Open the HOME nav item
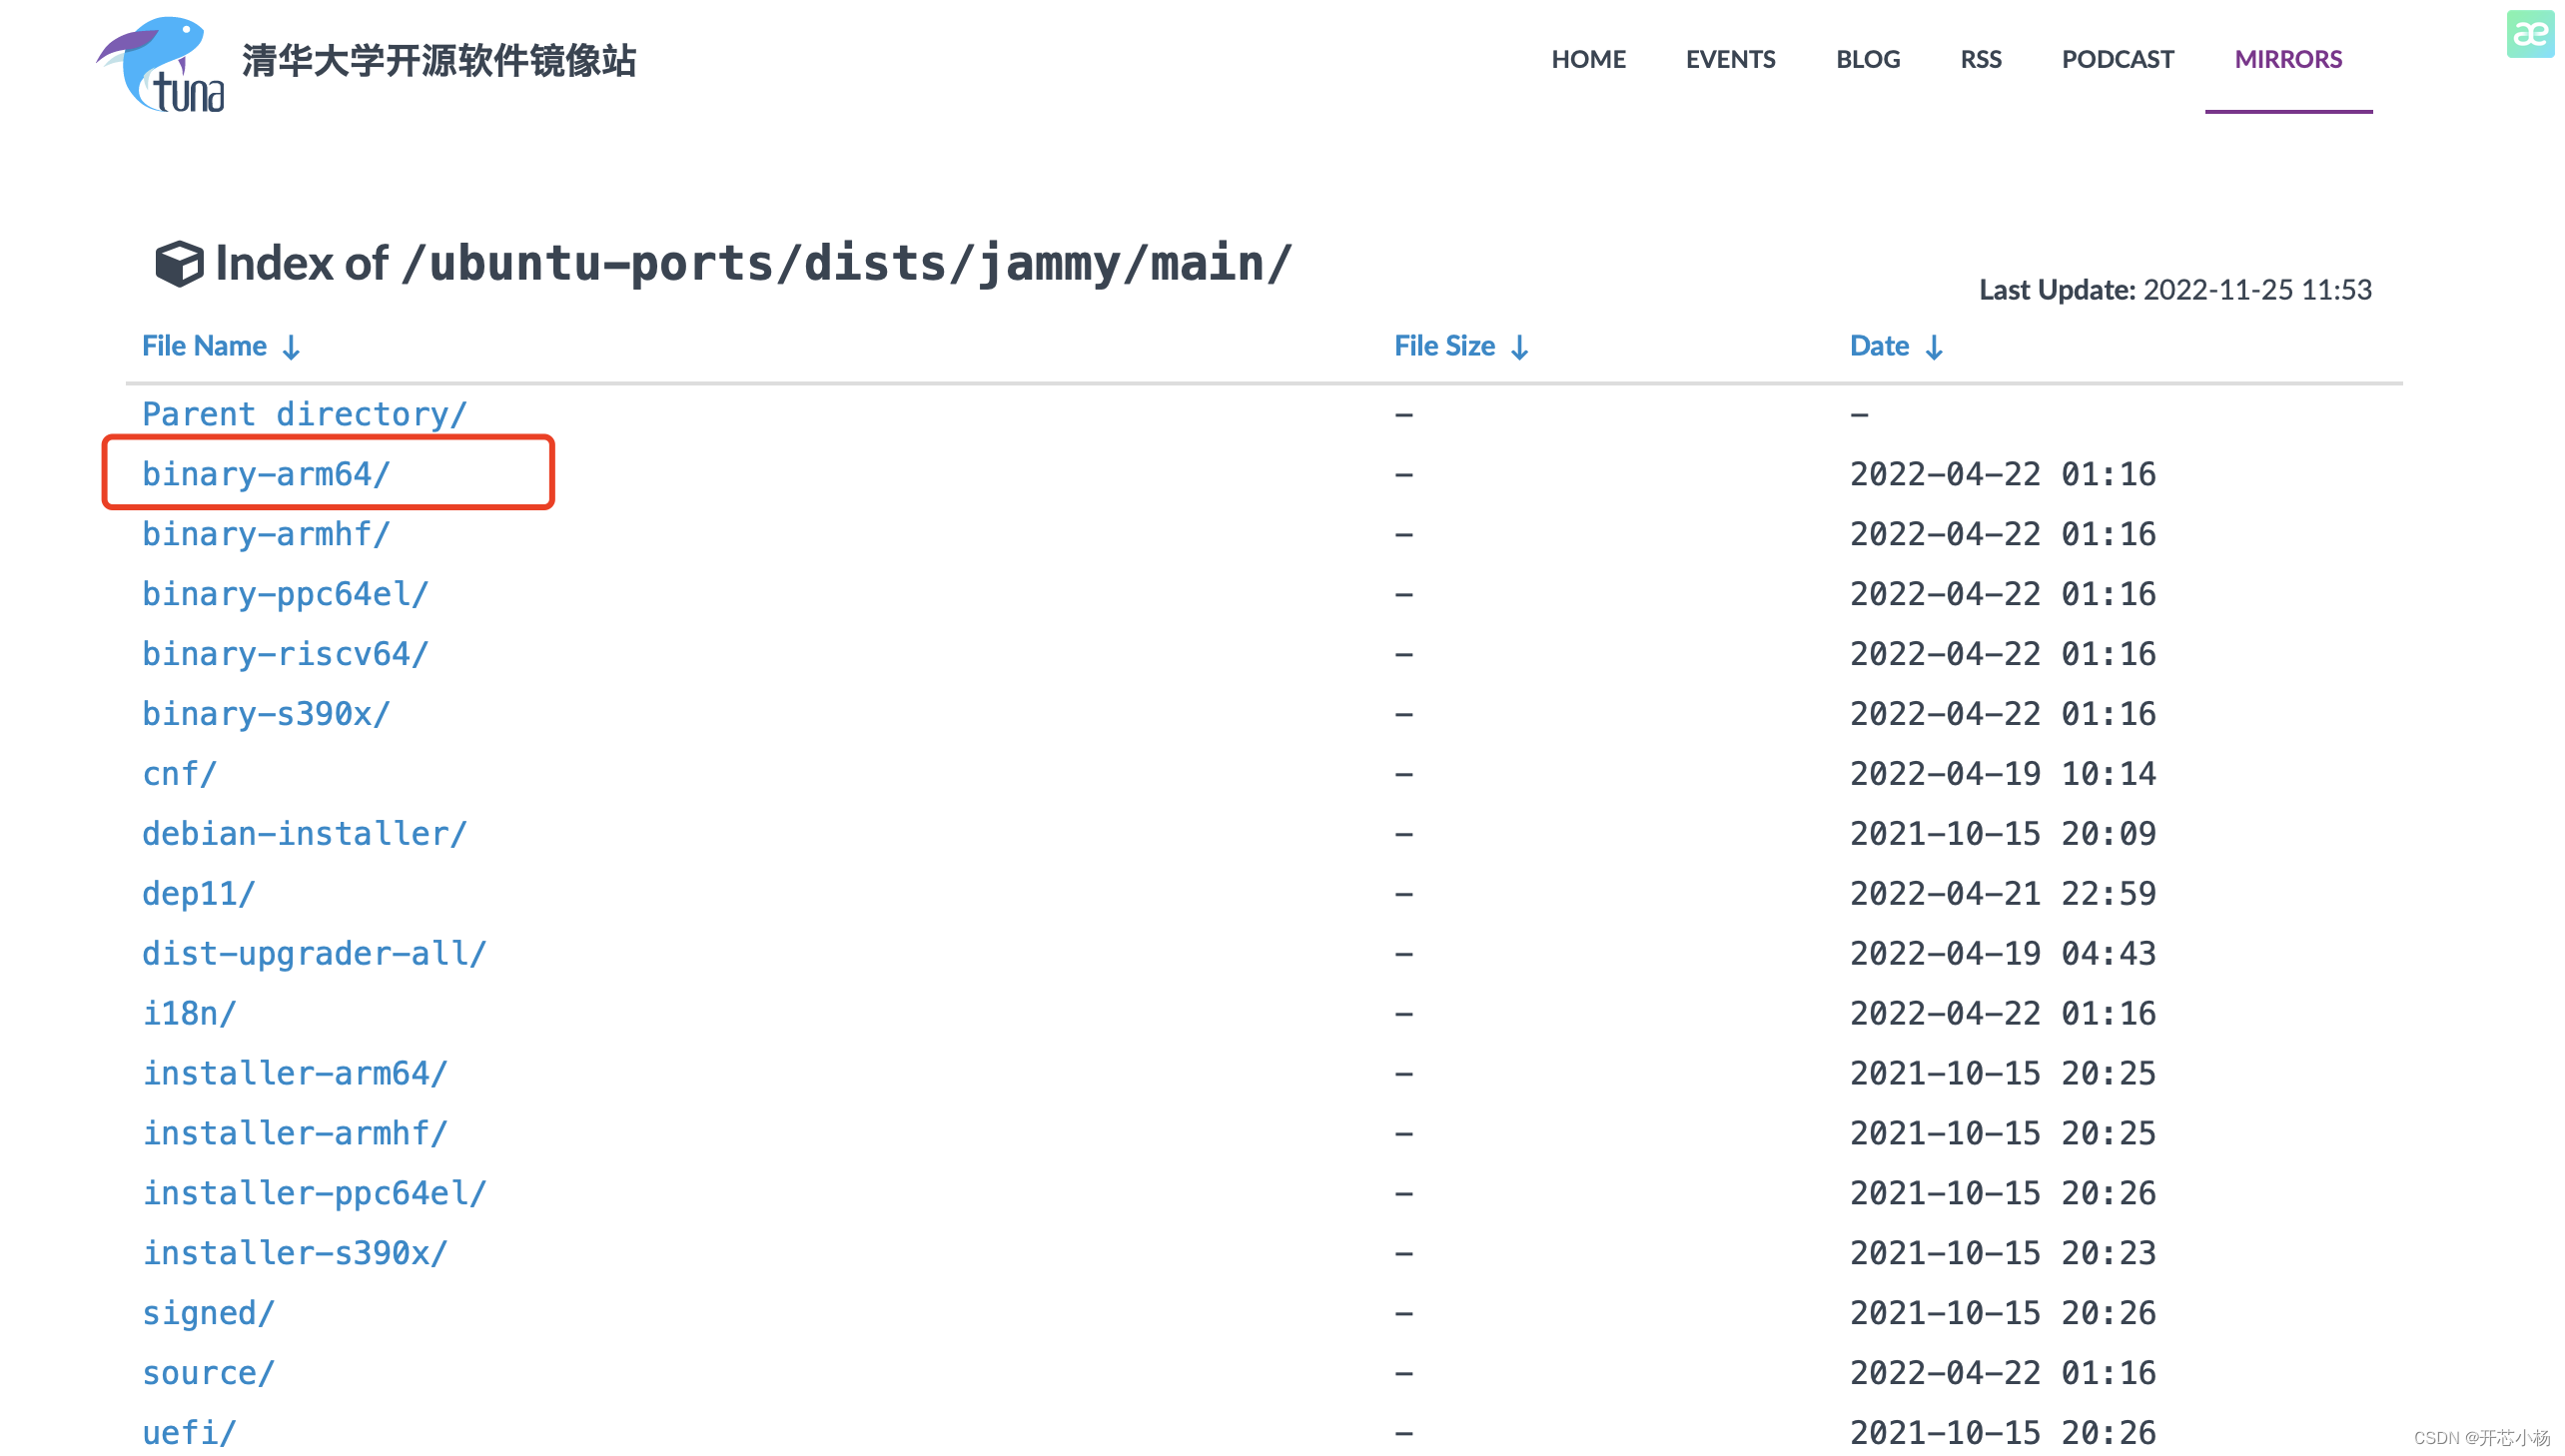This screenshot has width=2565, height=1456. [x=1588, y=59]
